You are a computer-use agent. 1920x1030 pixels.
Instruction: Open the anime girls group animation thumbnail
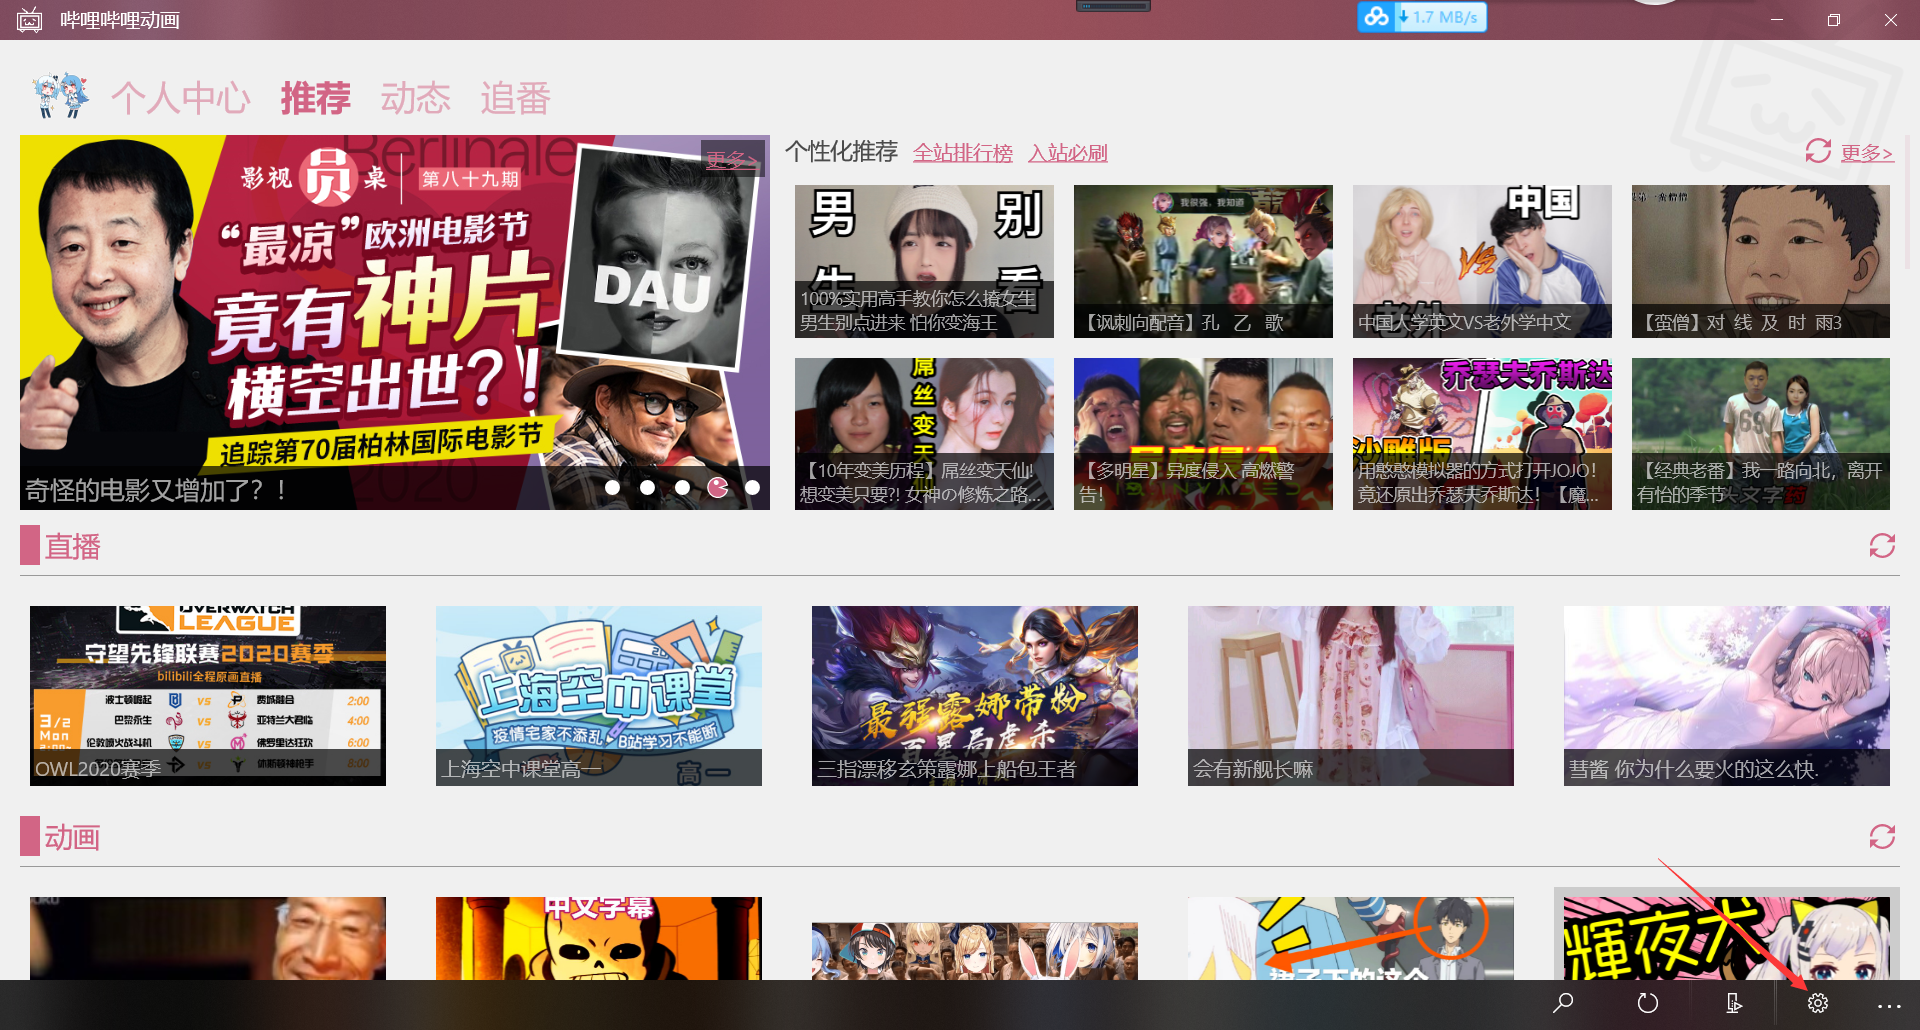pyautogui.click(x=975, y=950)
